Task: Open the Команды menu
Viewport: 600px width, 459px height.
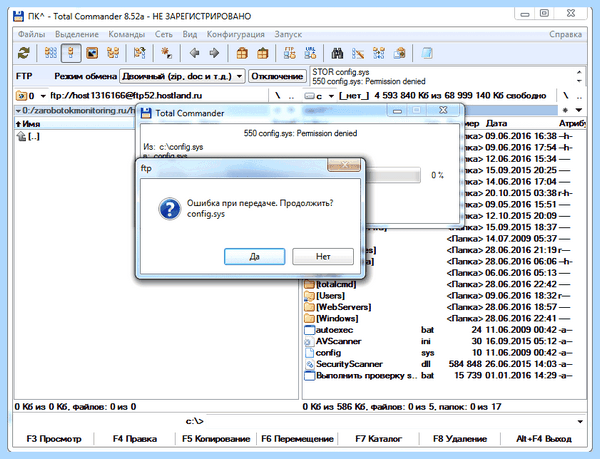Action: (x=127, y=34)
